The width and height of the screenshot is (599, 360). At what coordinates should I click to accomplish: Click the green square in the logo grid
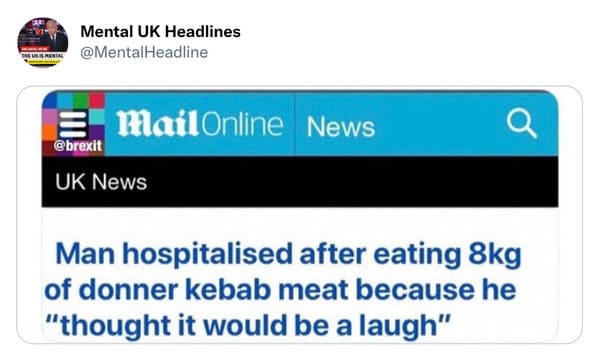point(81,100)
